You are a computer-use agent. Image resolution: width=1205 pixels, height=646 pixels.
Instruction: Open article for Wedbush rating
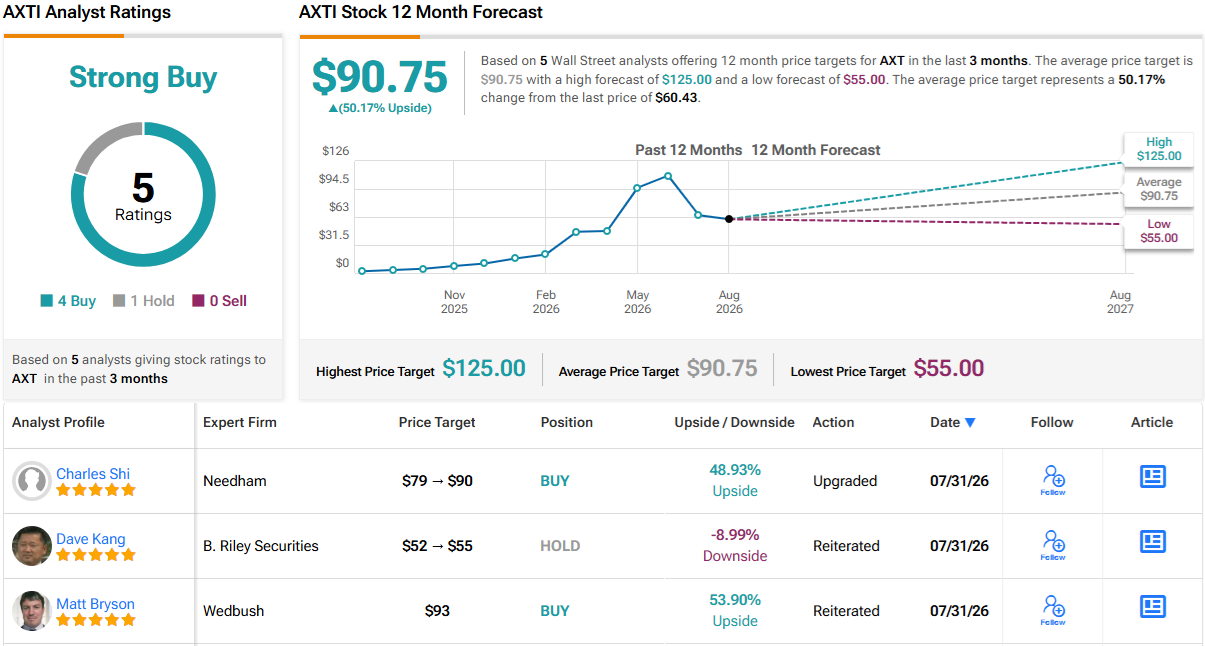point(1153,607)
